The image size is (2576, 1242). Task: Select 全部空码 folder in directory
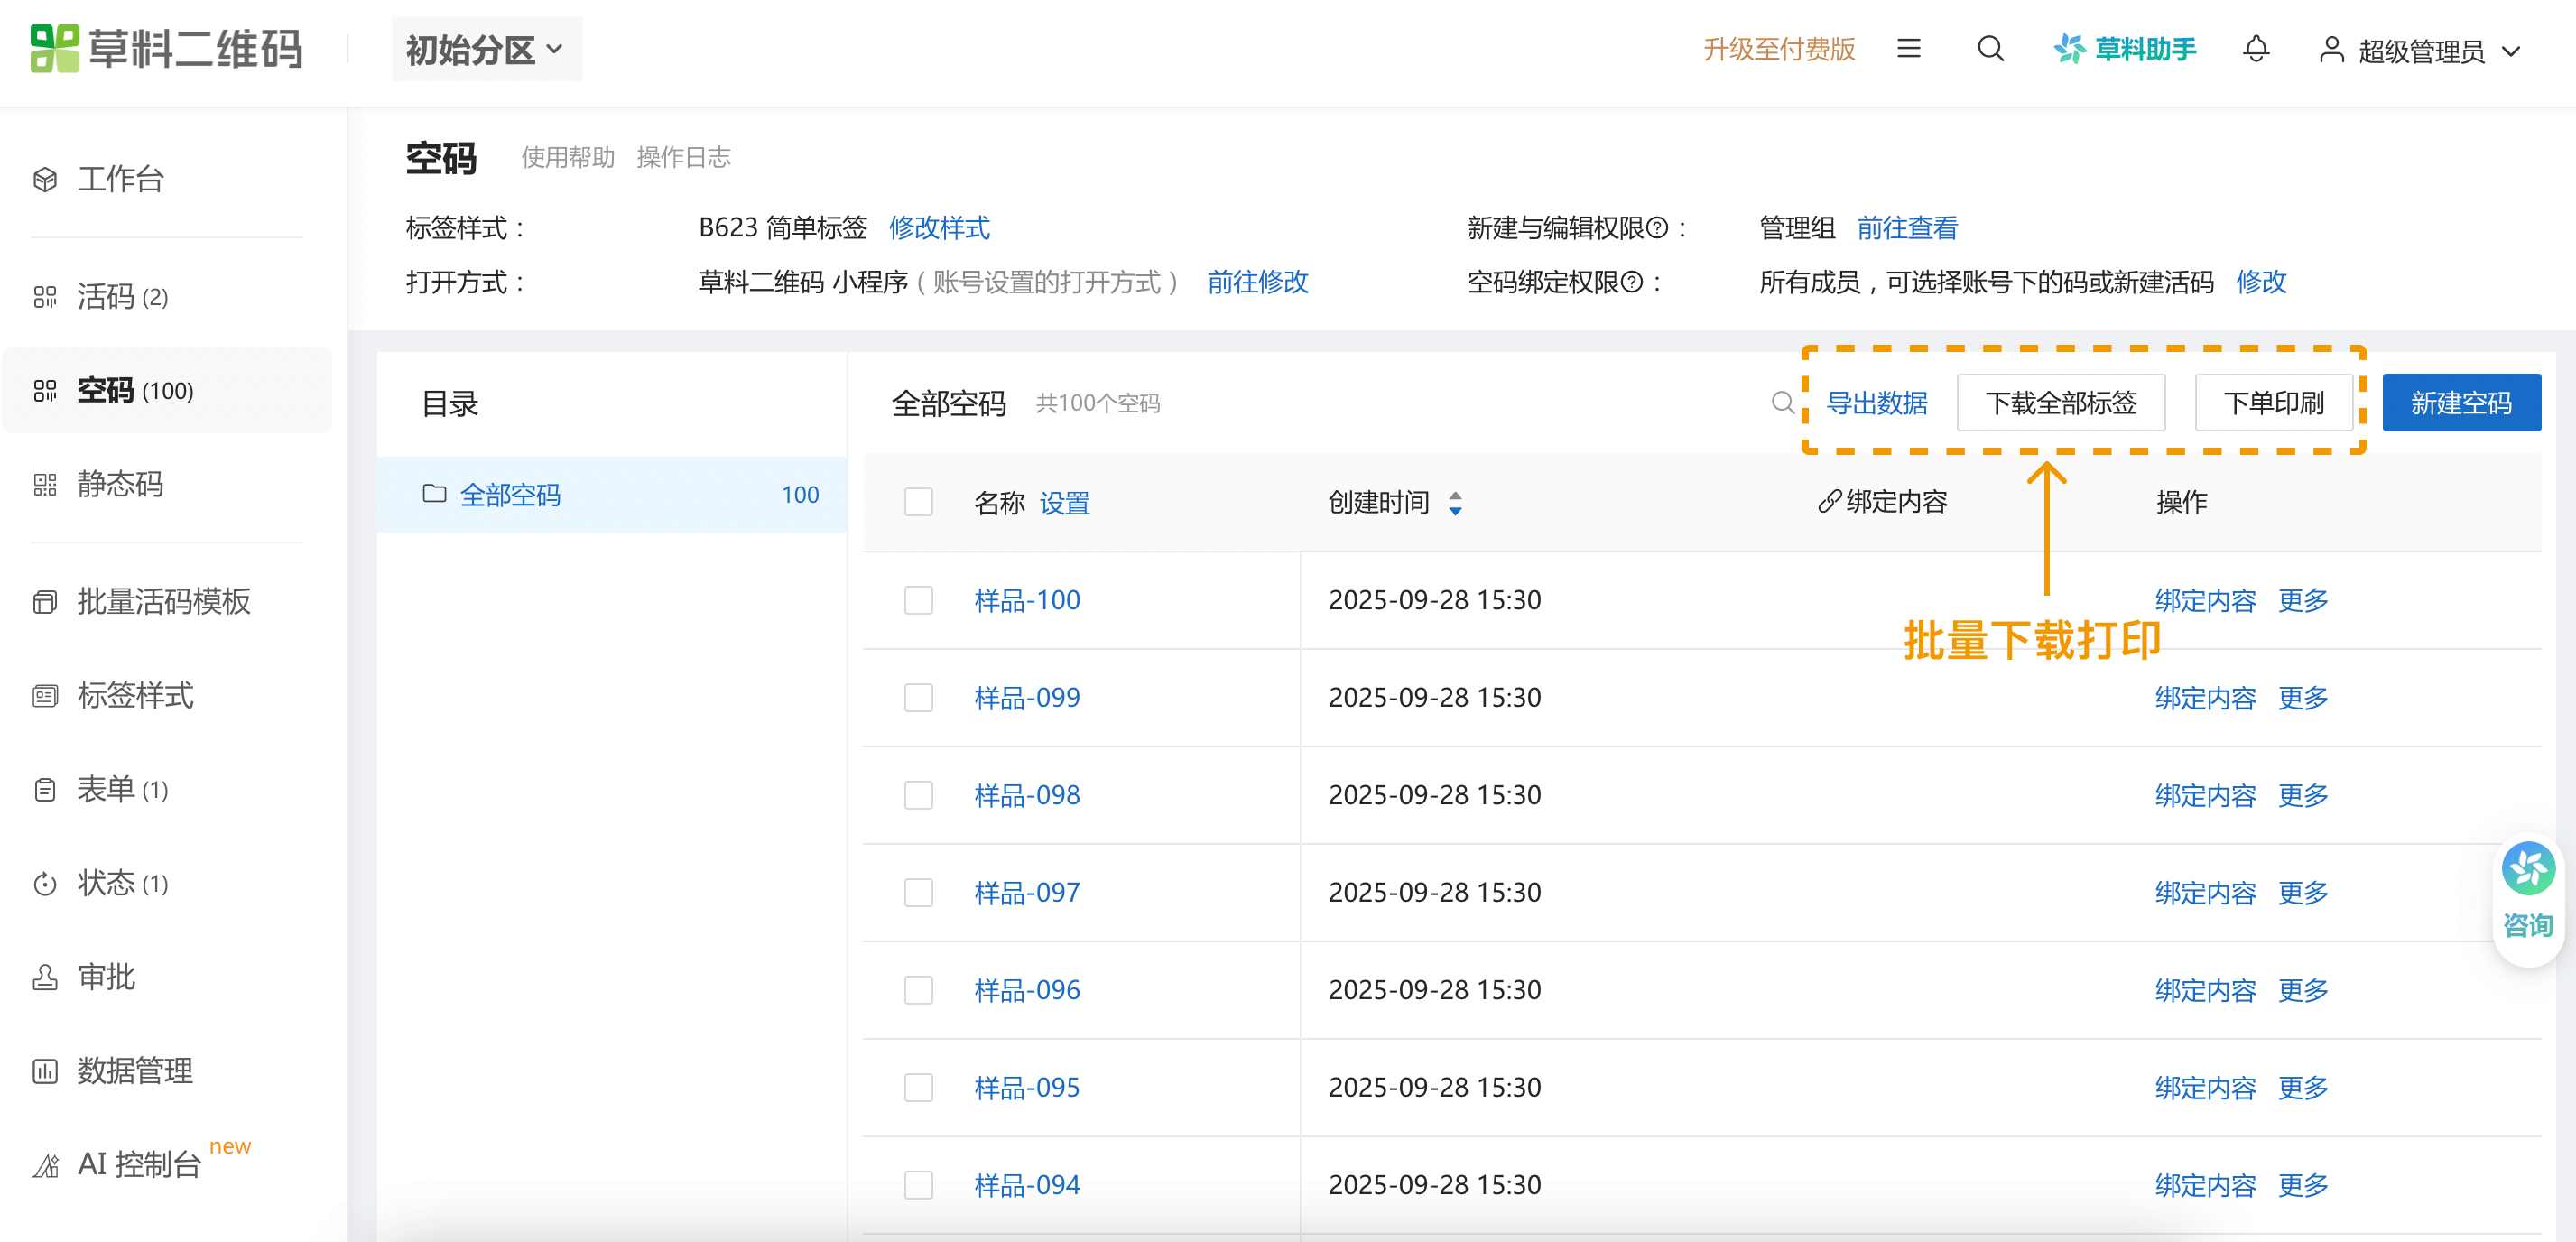click(x=510, y=495)
